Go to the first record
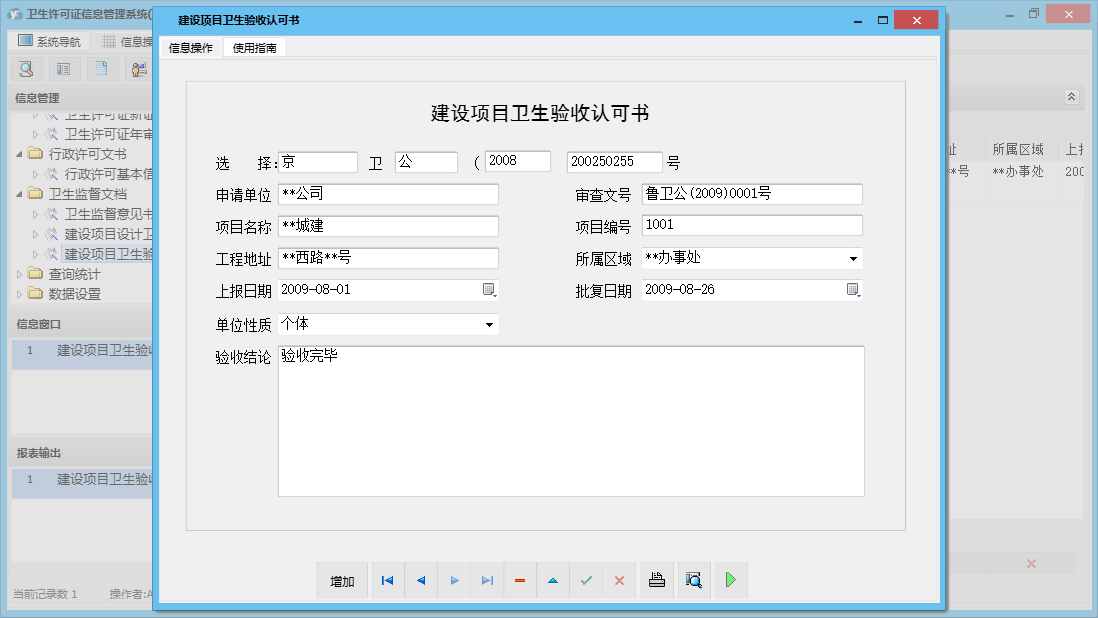The image size is (1098, 618). 387,581
